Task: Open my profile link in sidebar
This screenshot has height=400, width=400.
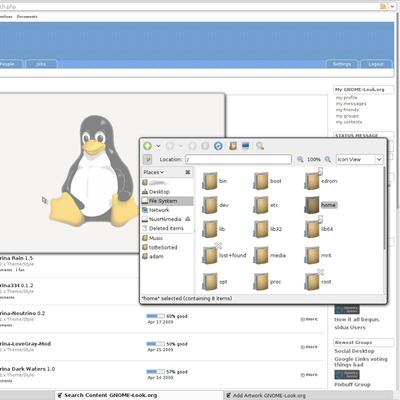Action: [346, 98]
